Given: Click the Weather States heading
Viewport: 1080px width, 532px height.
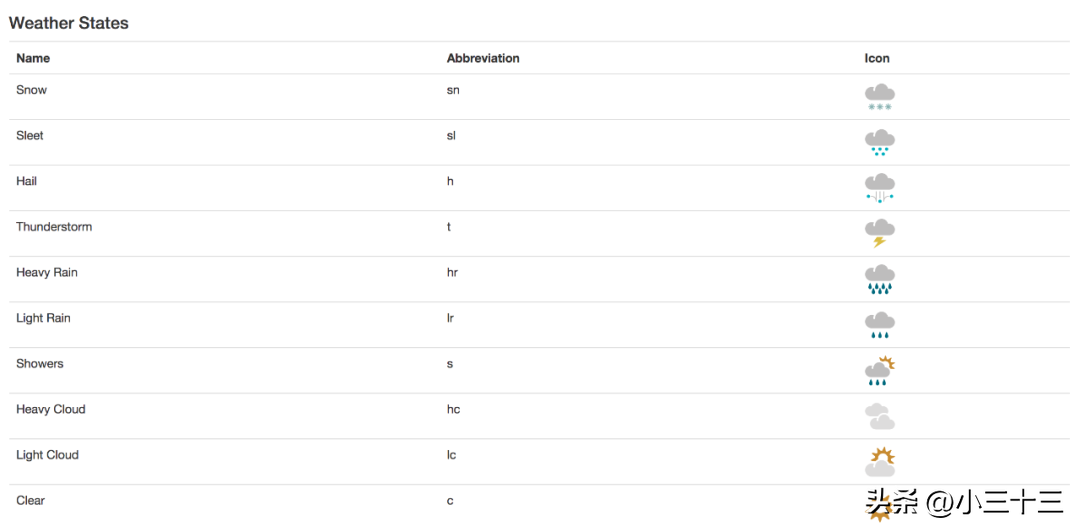Looking at the screenshot, I should 68,23.
